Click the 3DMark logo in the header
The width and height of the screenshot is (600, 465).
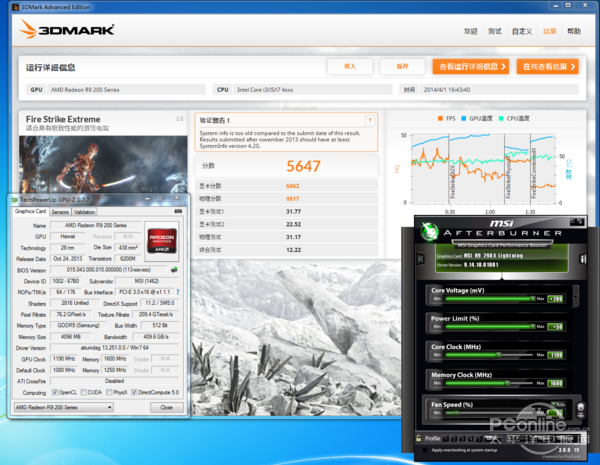pos(67,29)
